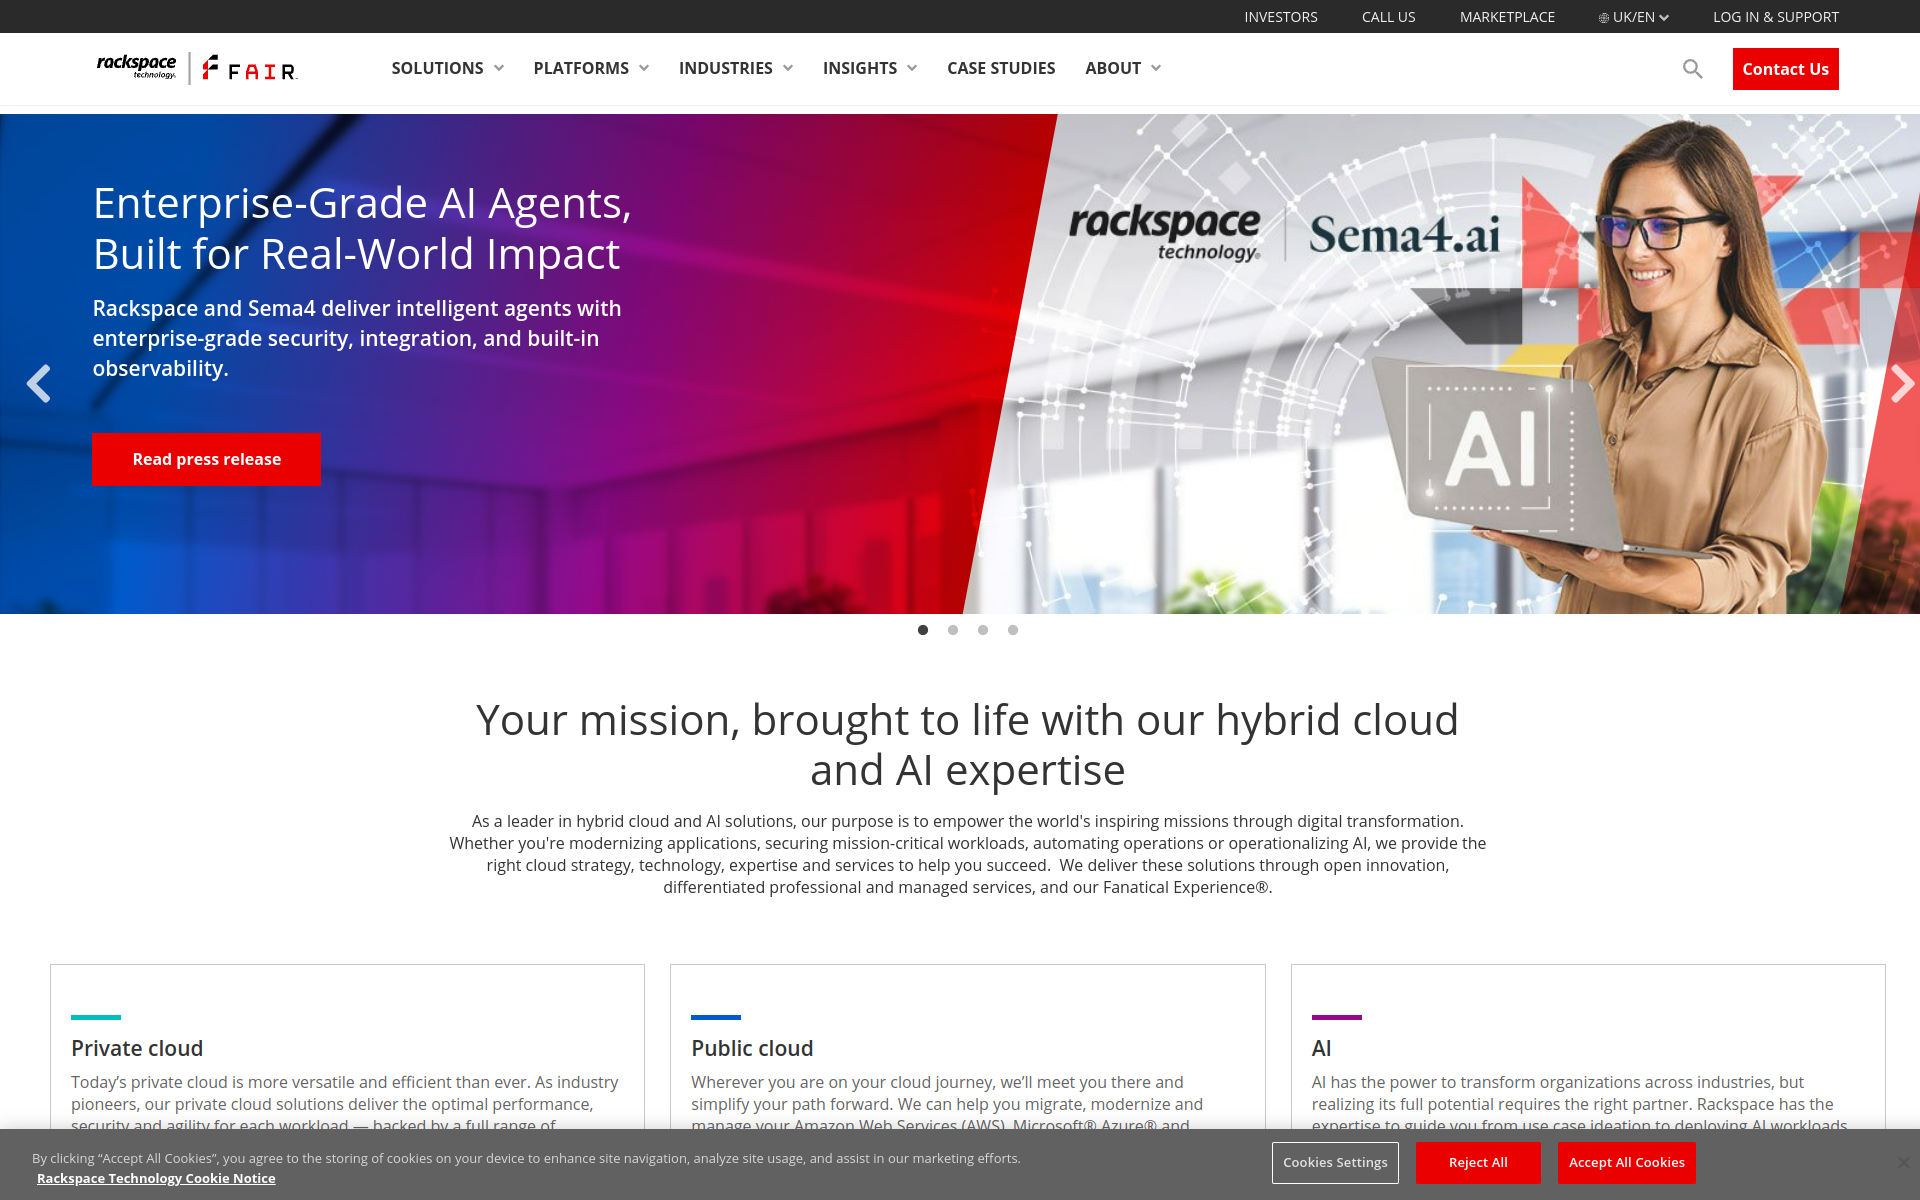Open the UK/EN language selector
Viewport: 1920px width, 1200px height.
click(x=1633, y=17)
